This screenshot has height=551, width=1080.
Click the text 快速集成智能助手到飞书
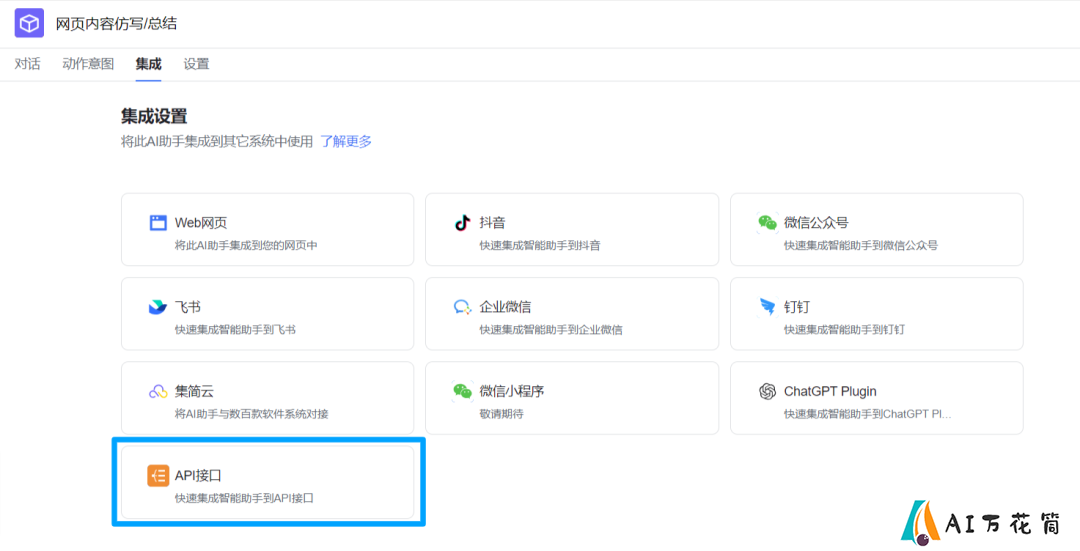click(x=236, y=330)
